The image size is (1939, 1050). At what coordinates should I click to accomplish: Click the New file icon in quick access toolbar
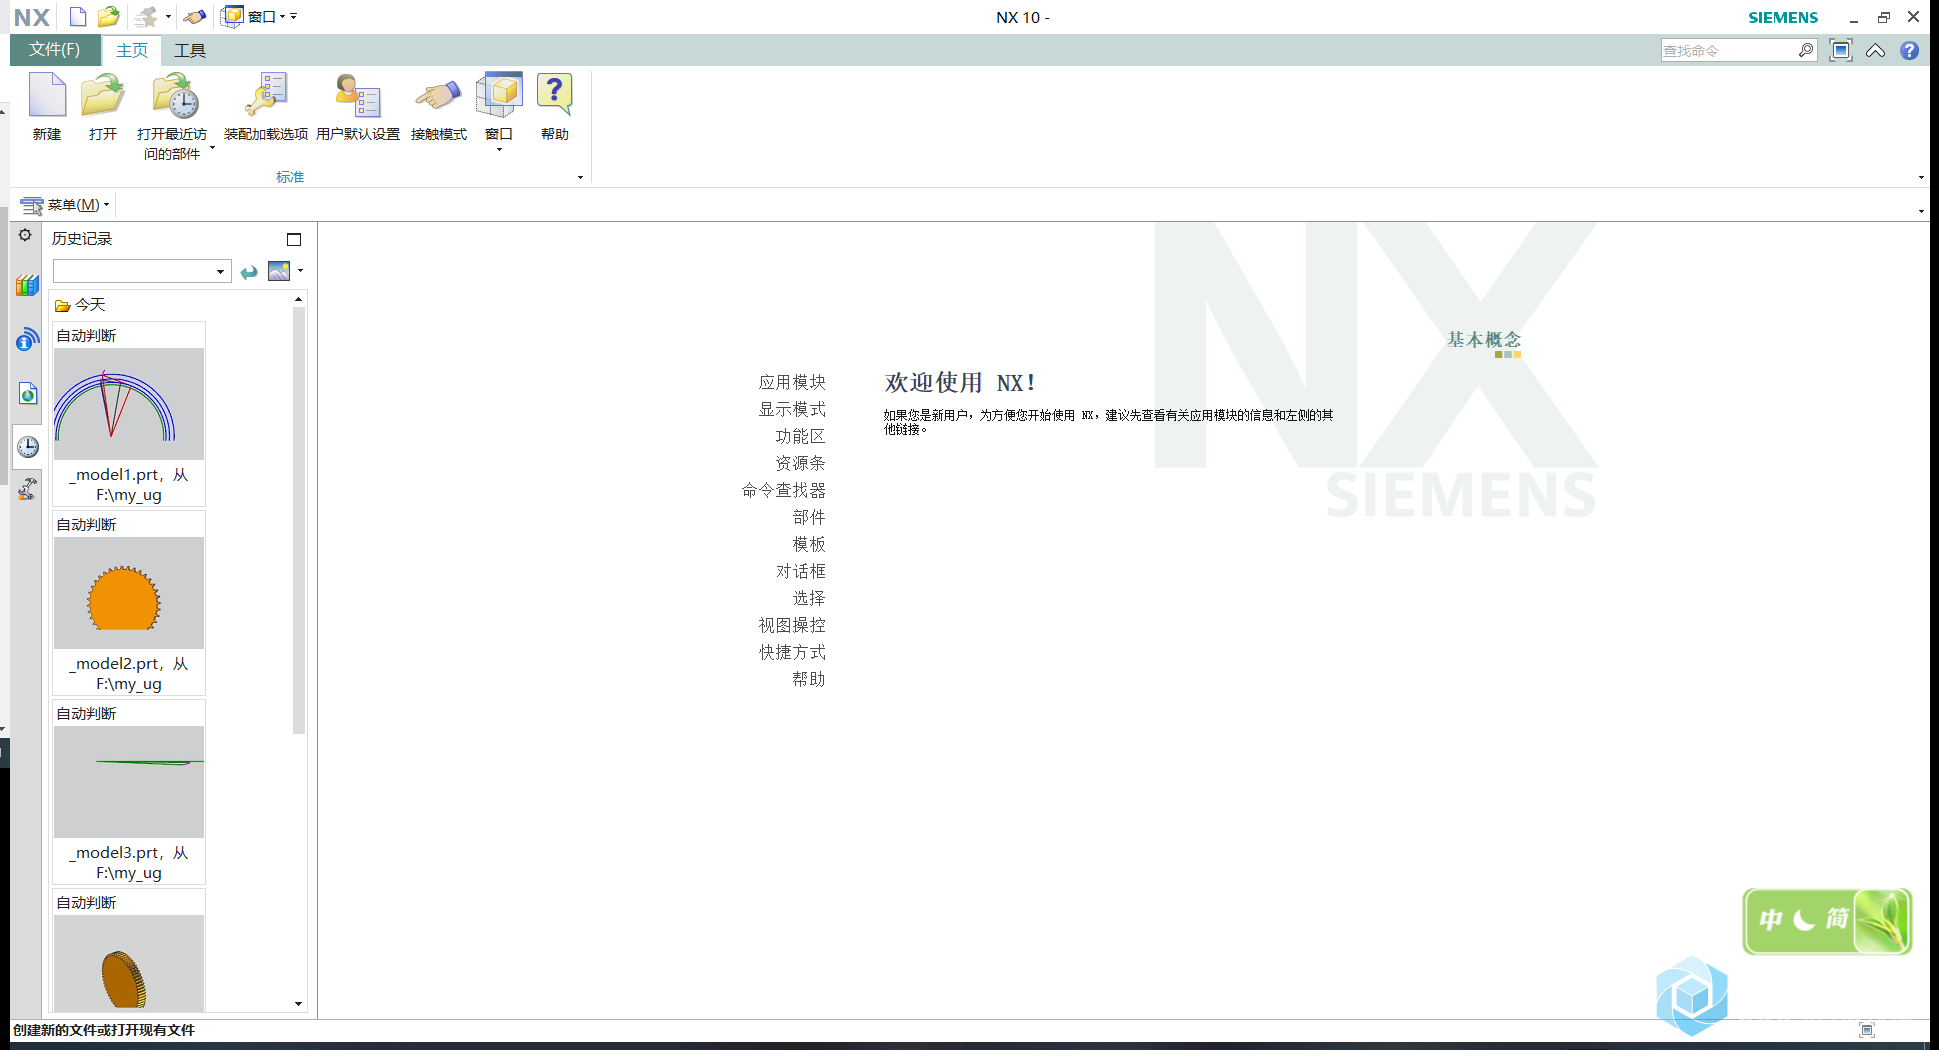pos(77,17)
